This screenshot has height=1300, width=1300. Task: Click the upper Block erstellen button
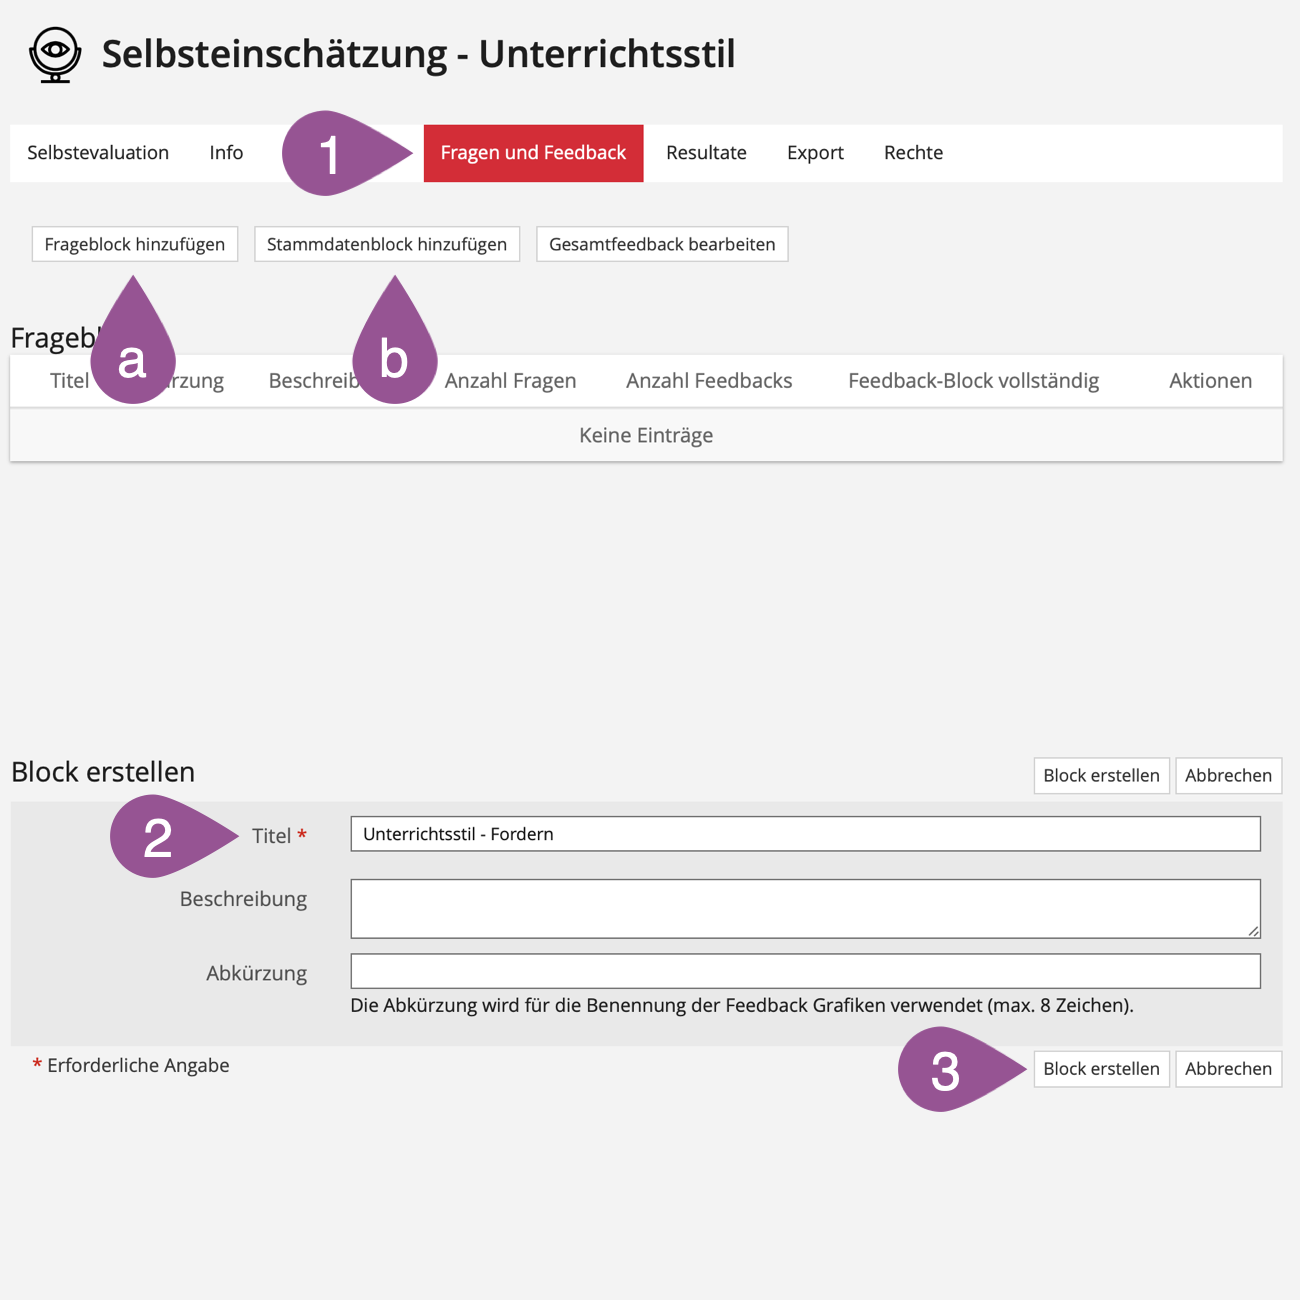(1101, 775)
